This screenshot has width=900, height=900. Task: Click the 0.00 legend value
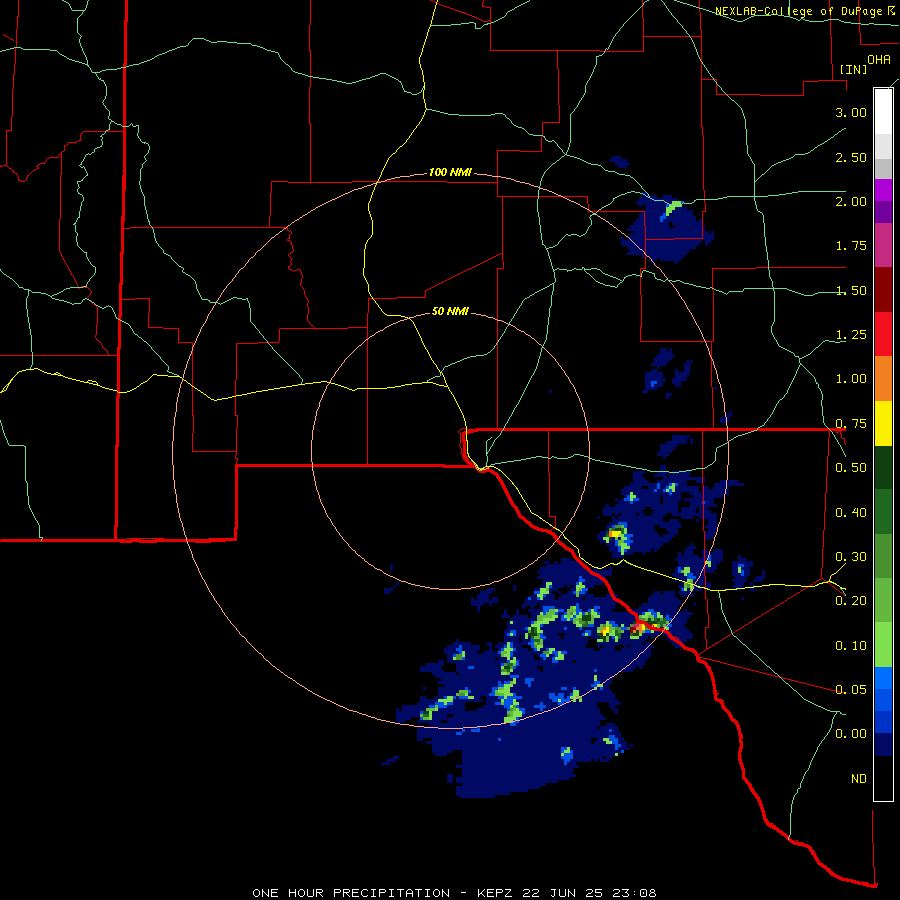(x=851, y=734)
